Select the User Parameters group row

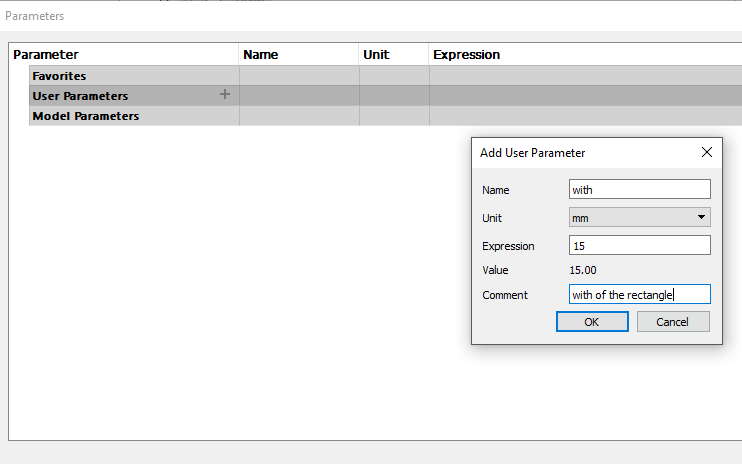(386, 96)
